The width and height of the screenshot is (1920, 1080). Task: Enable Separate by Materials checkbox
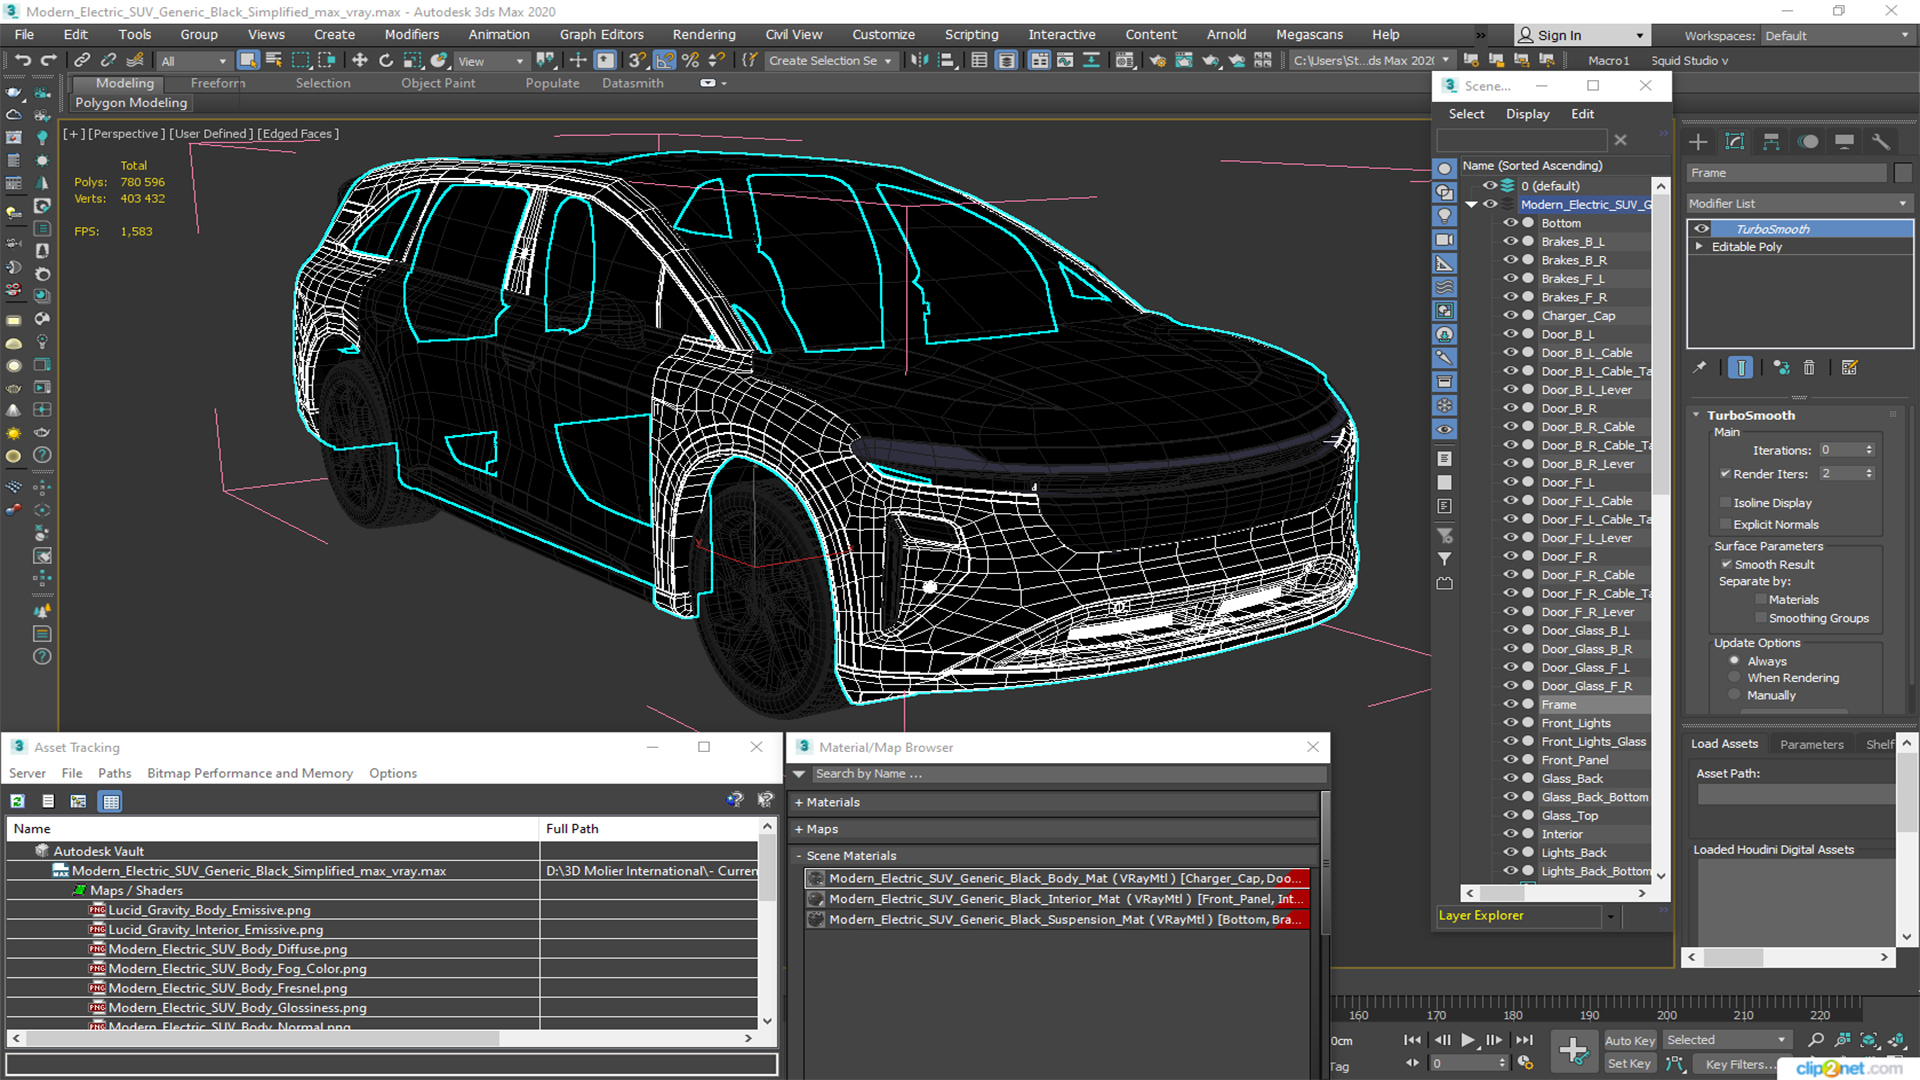1761,600
